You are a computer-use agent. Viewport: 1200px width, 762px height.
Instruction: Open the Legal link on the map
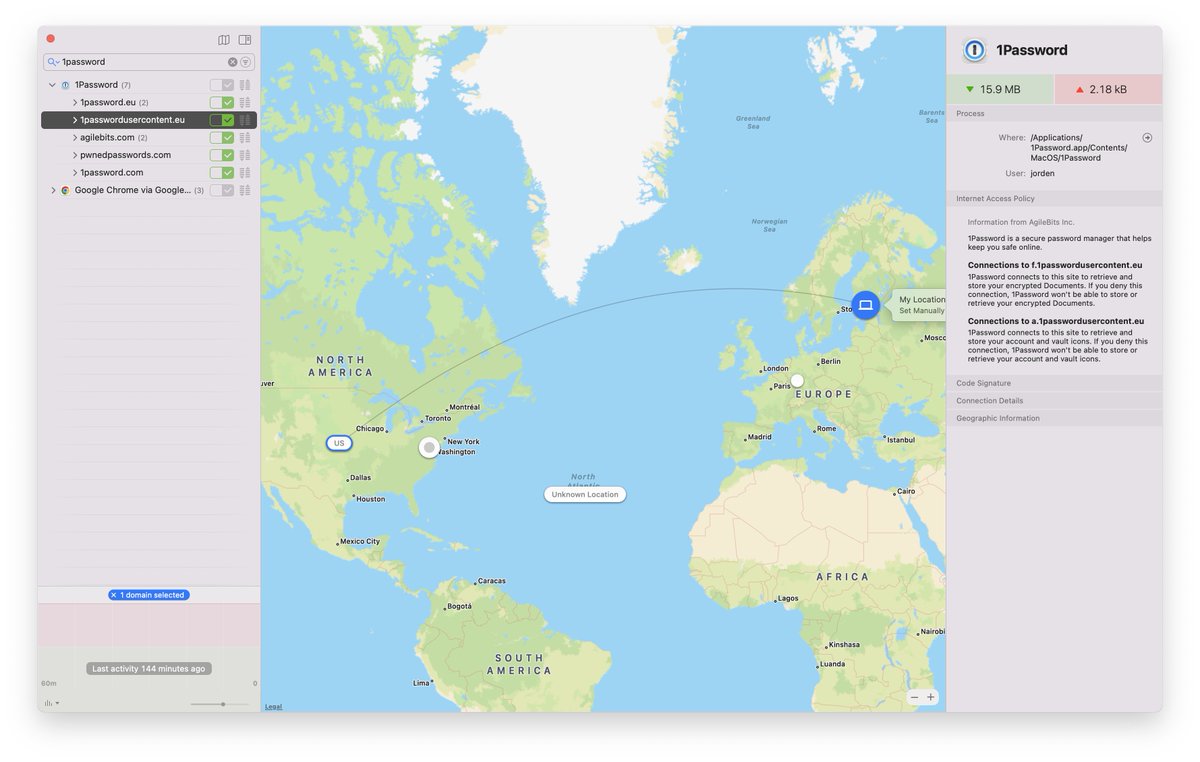[x=273, y=707]
